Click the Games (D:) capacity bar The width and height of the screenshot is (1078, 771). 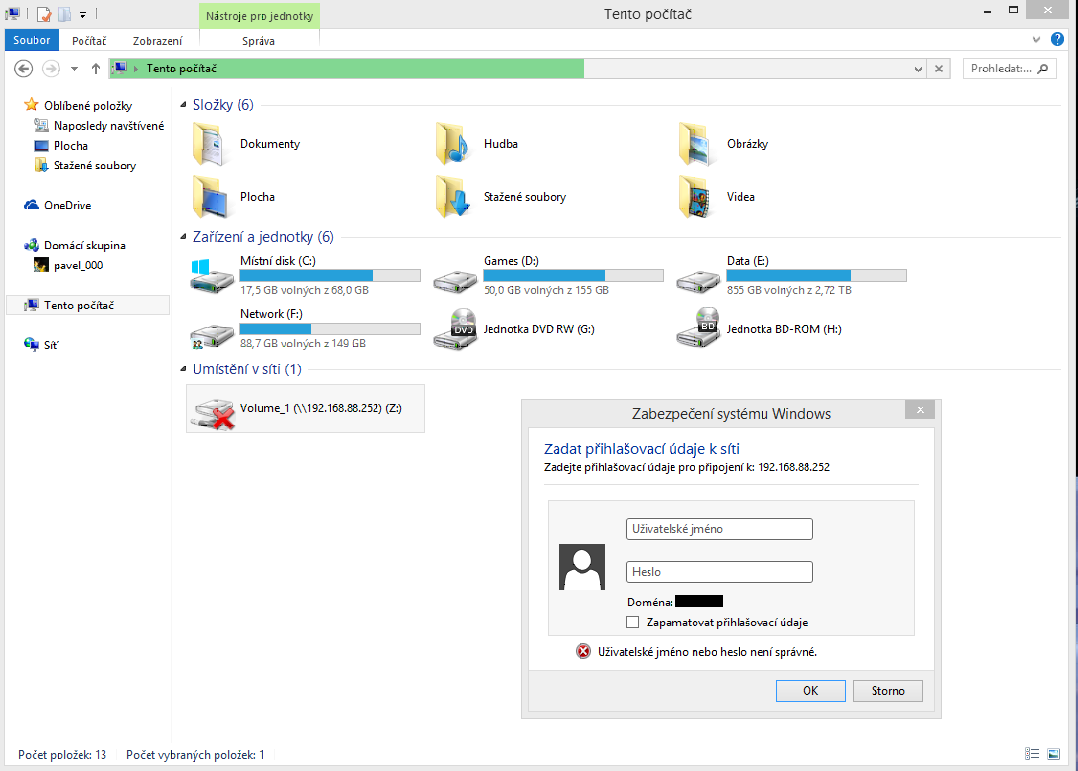tap(573, 275)
